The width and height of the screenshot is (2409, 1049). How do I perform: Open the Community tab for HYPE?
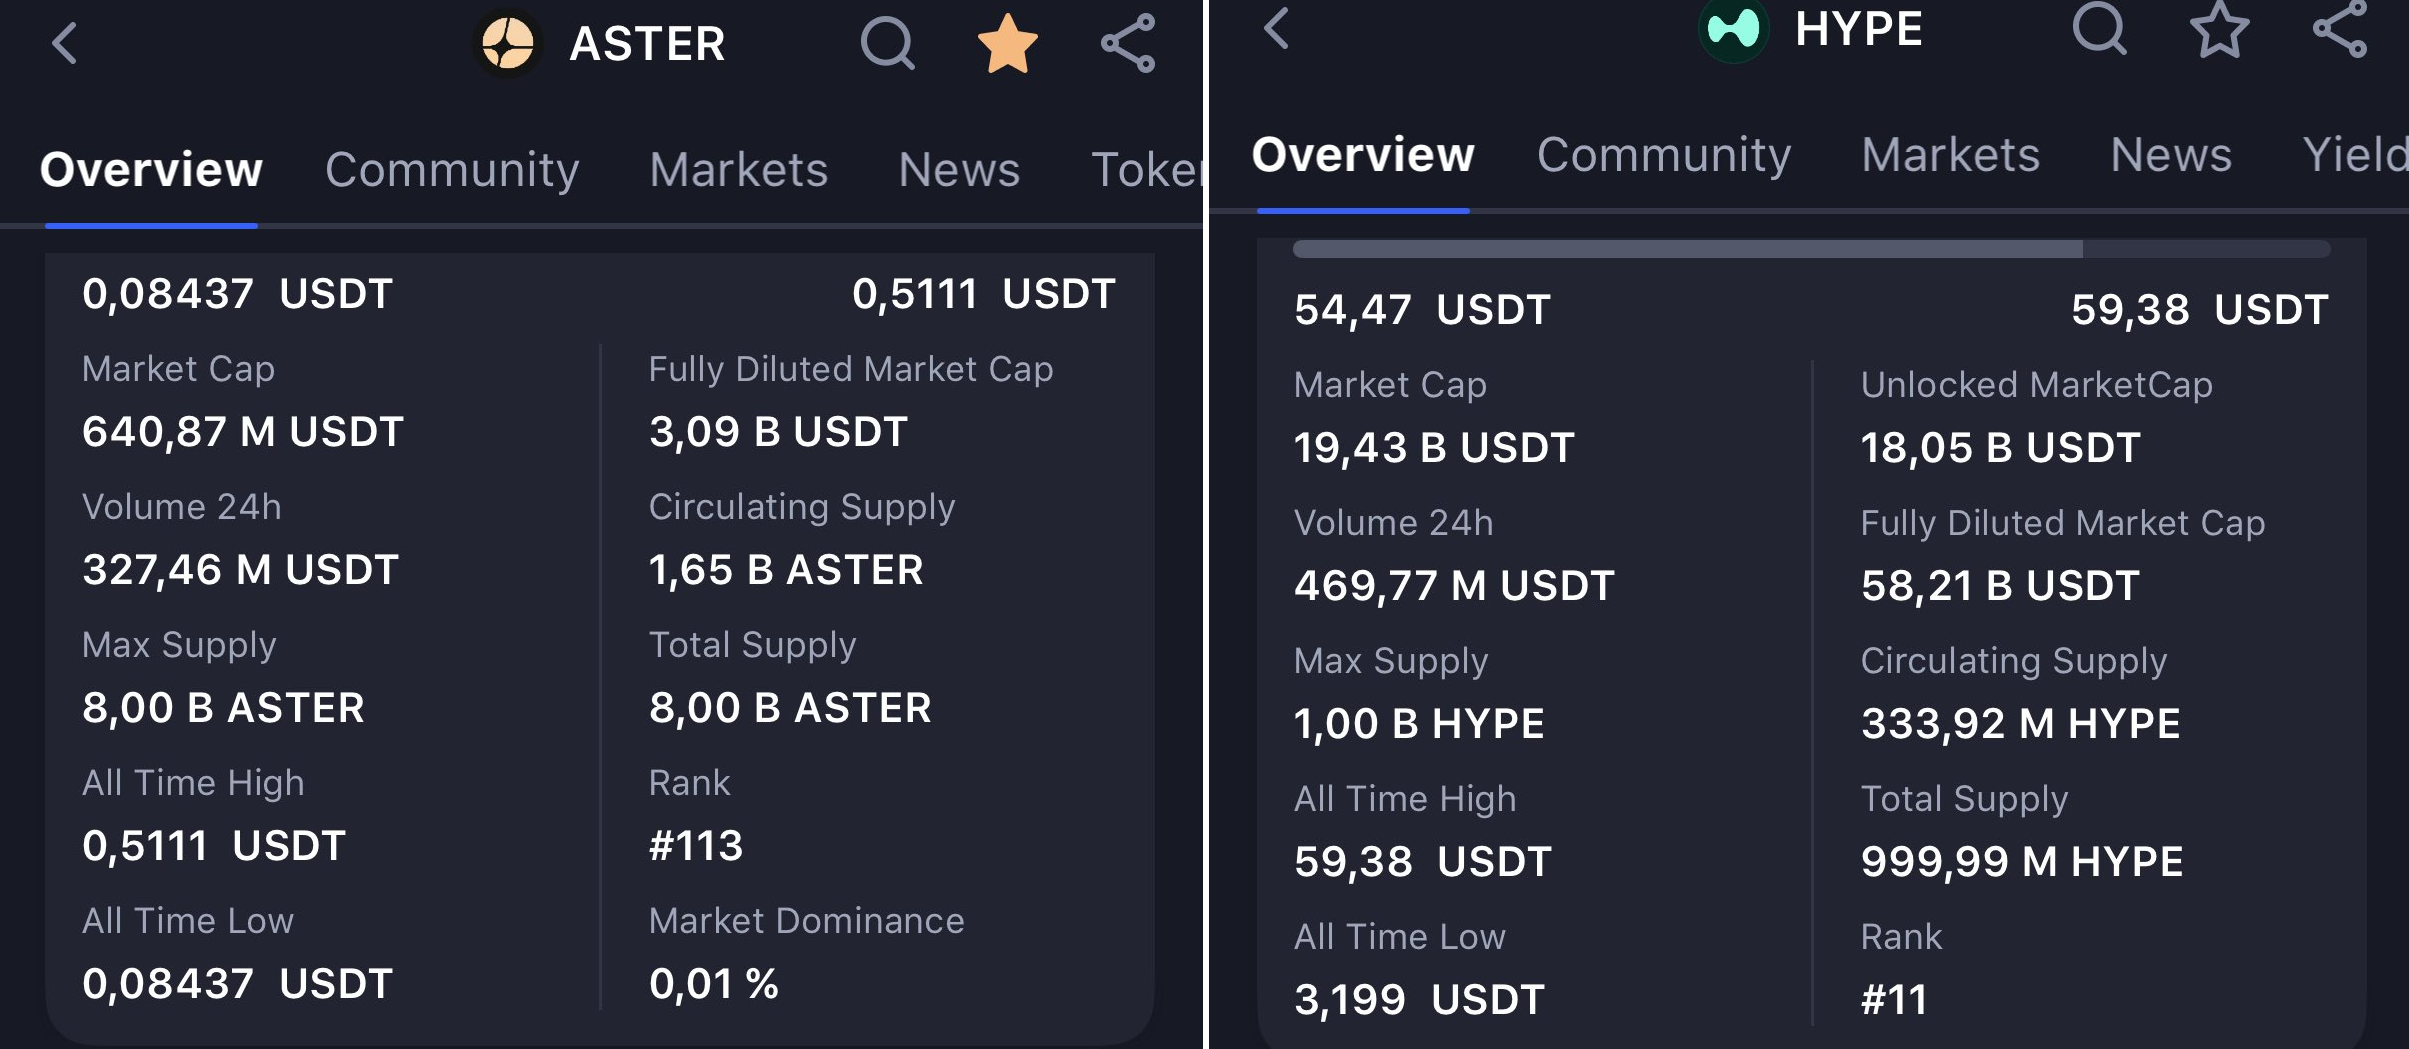tap(1663, 155)
